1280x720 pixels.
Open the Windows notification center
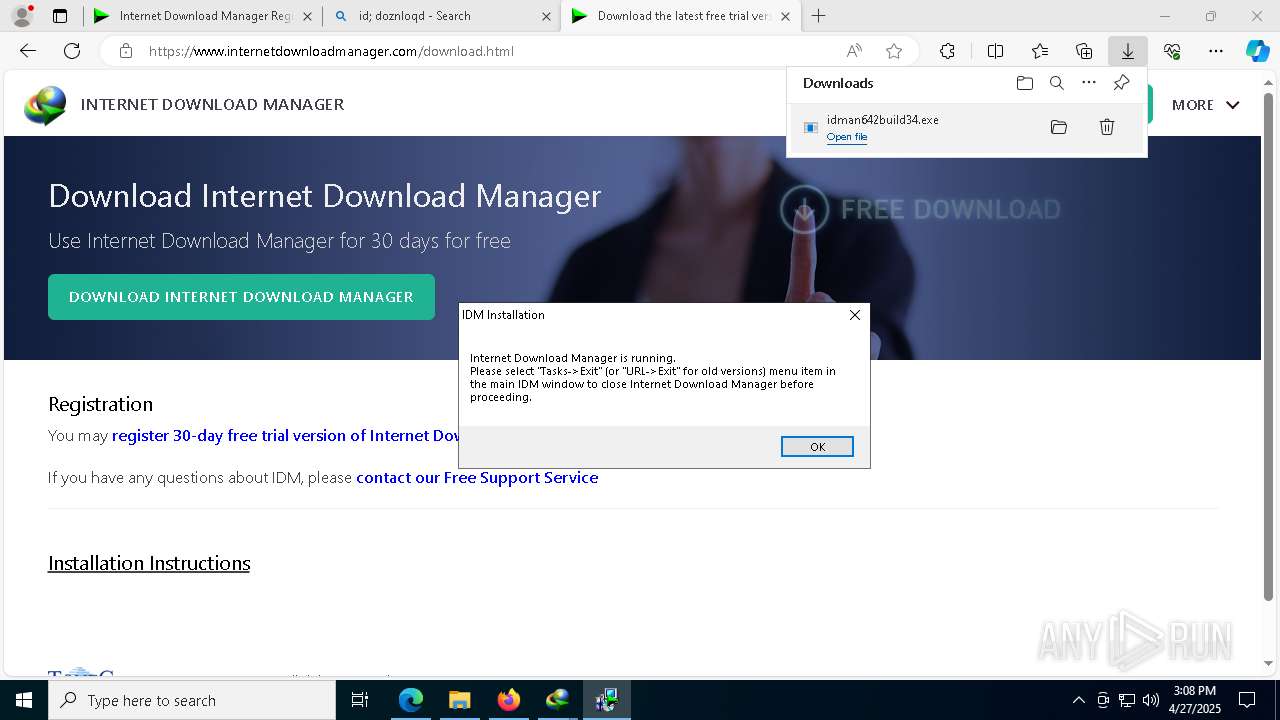click(x=1247, y=700)
